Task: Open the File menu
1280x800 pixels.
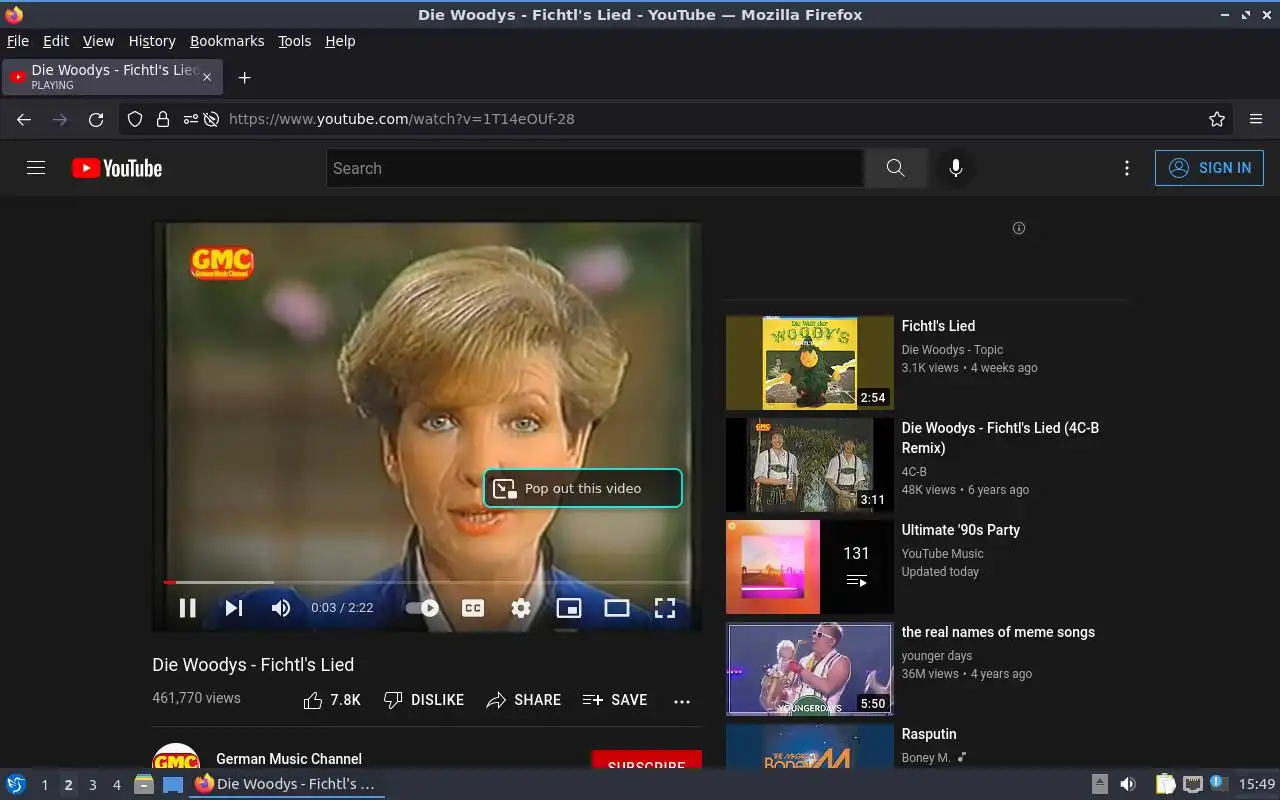Action: pyautogui.click(x=18, y=41)
